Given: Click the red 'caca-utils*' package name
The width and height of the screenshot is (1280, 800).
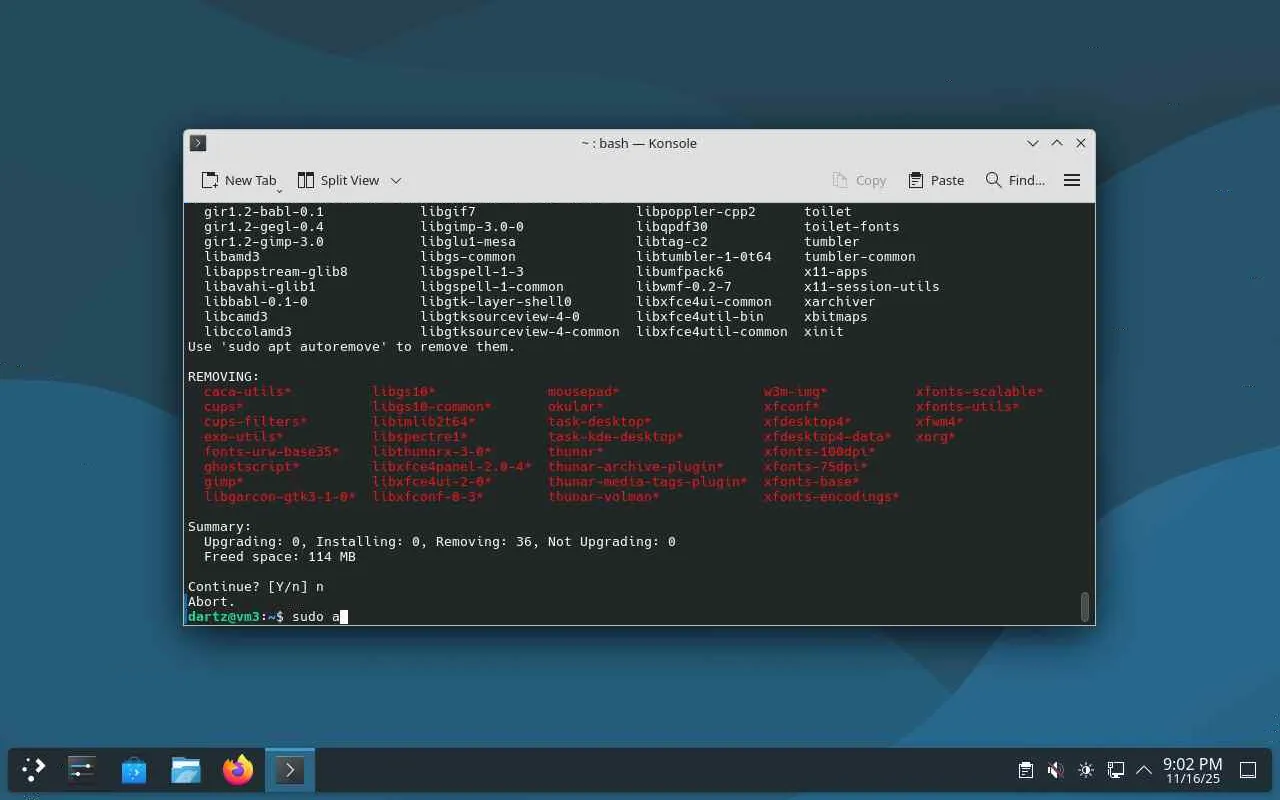Looking at the screenshot, I should point(248,392).
